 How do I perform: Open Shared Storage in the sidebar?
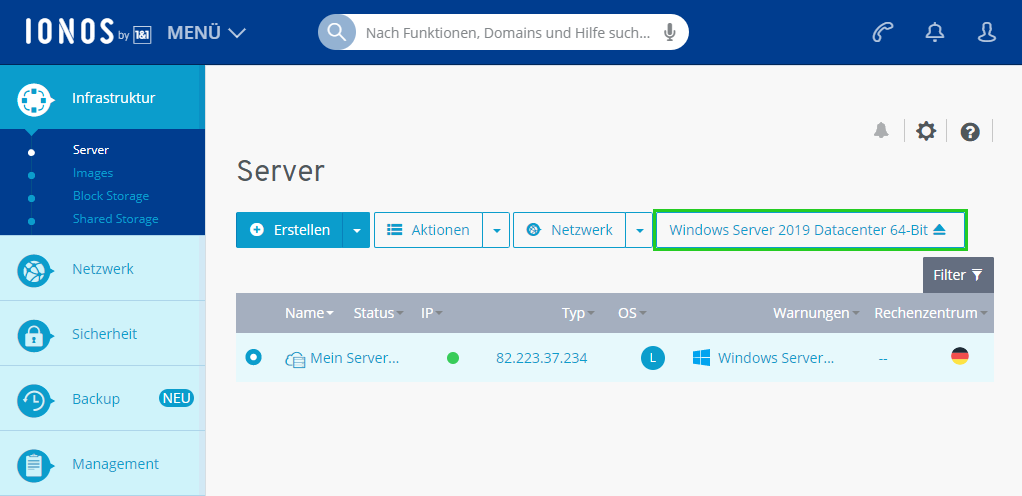click(115, 219)
